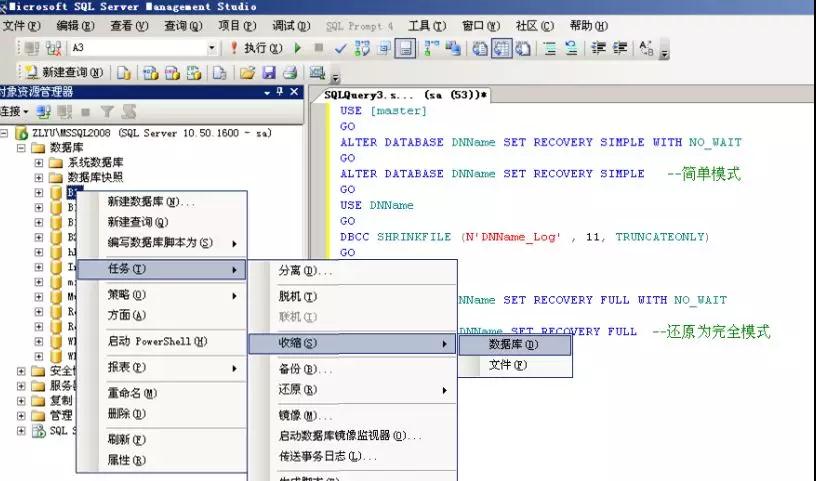816x481 pixels.
Task: Open the 工具(T) menu in menu bar
Action: coord(427,25)
